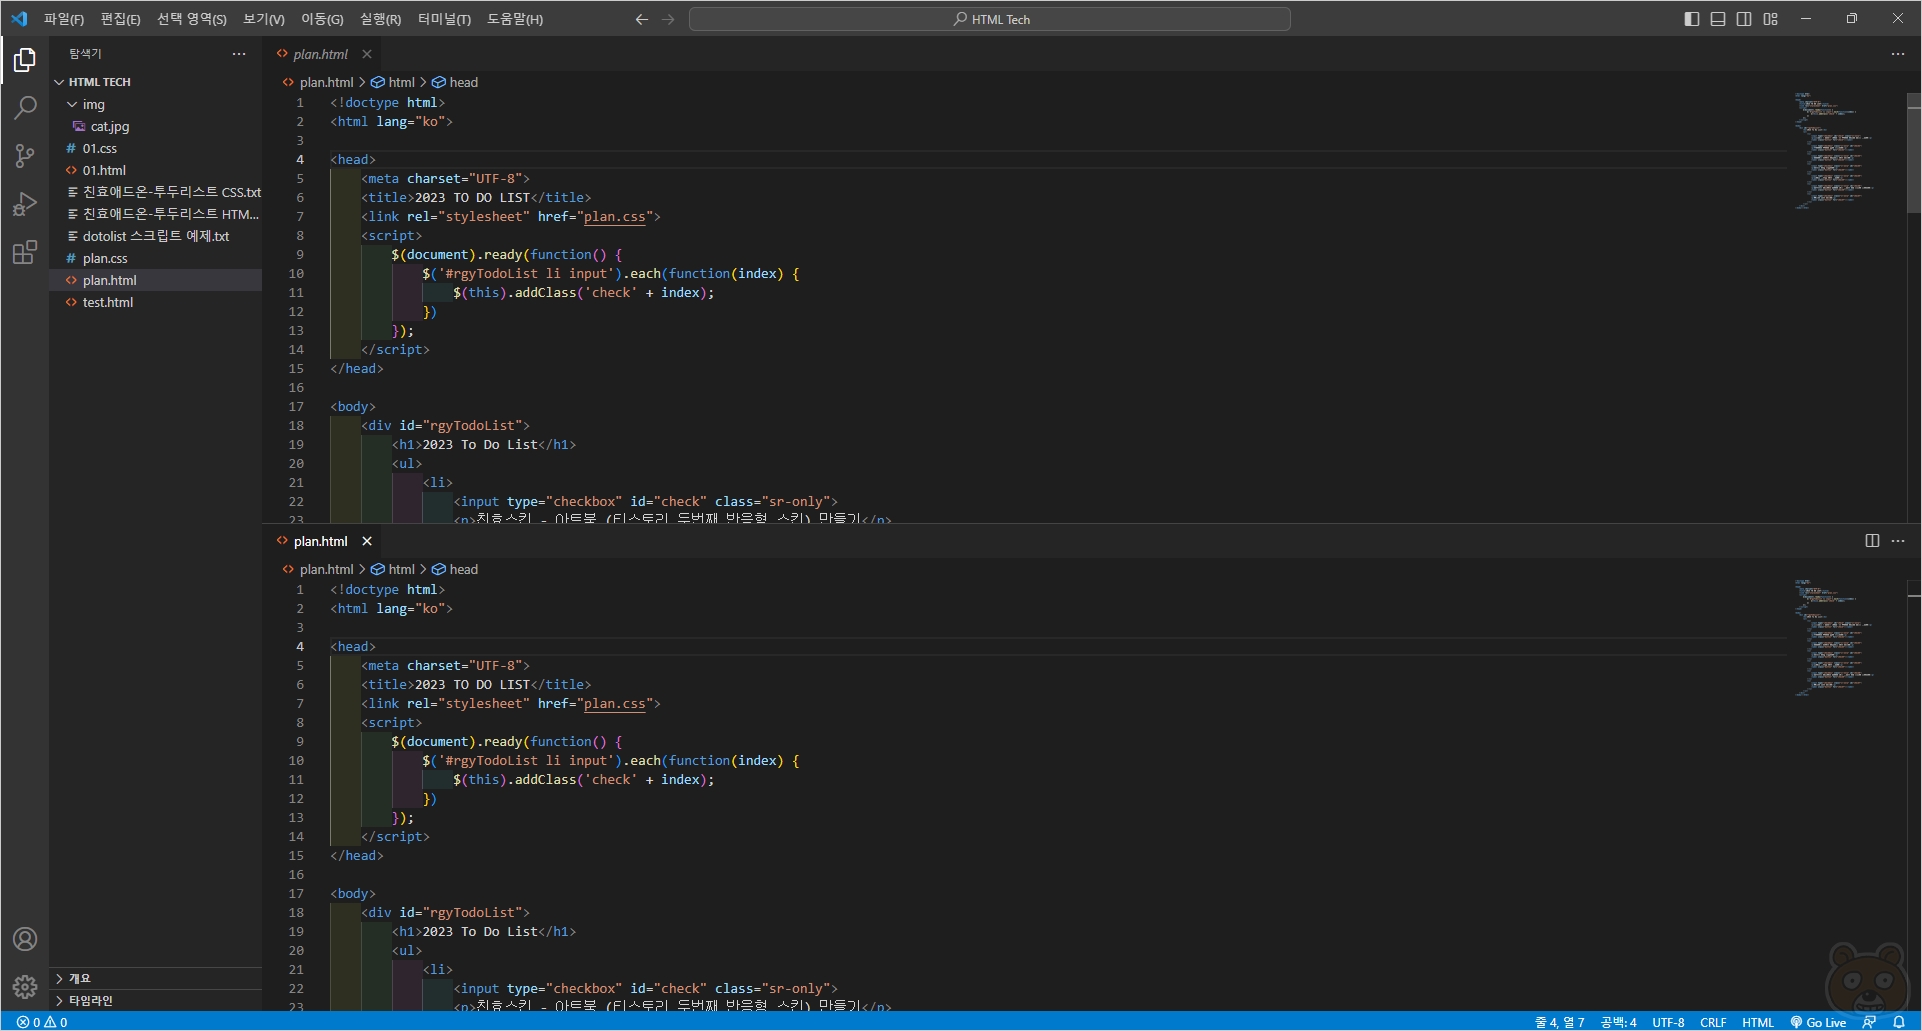
Task: Open the Run and Debug view
Action: tap(25, 204)
